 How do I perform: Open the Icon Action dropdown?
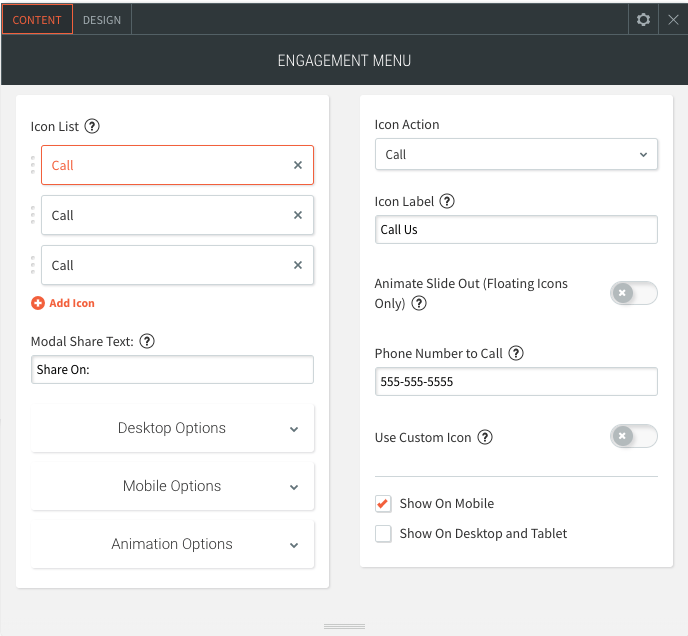coord(516,155)
